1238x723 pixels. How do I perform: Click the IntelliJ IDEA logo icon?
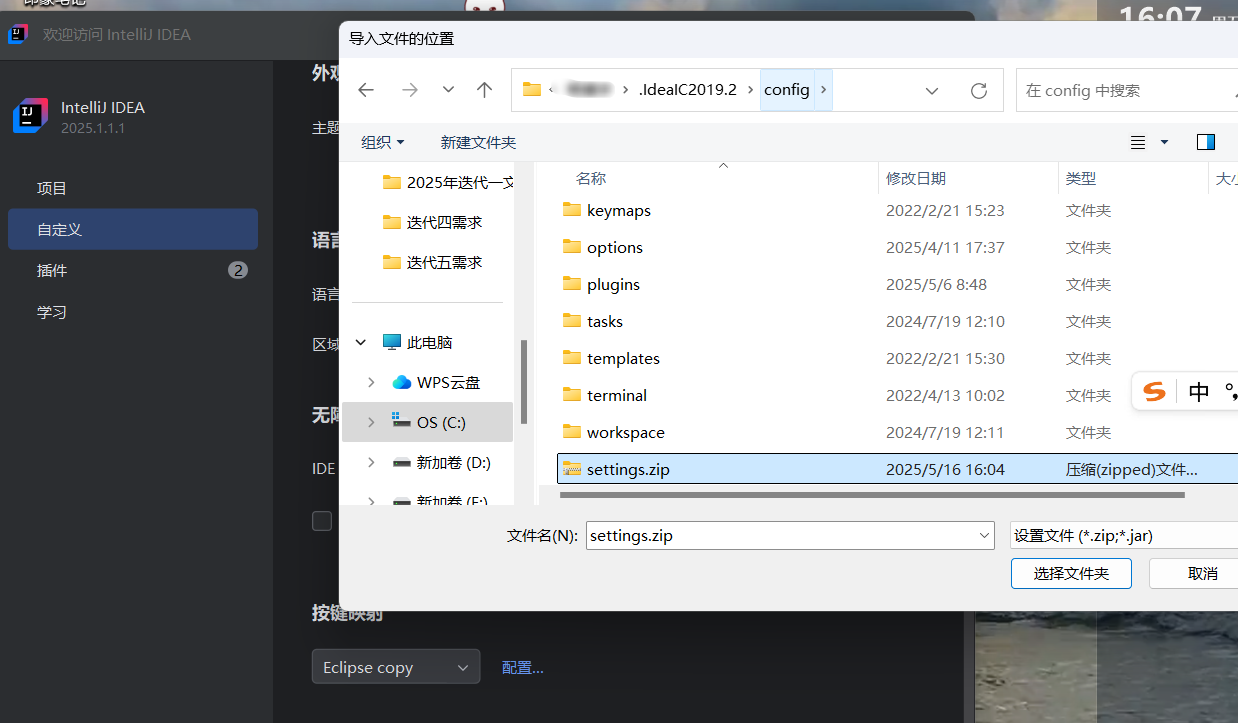[30, 116]
